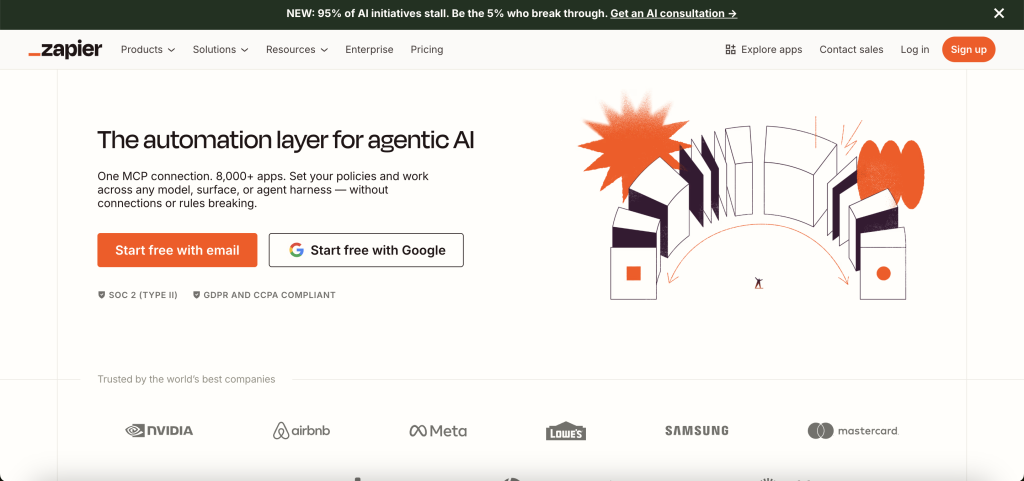1024x481 pixels.
Task: Open Get an AI consultation link
Action: tap(673, 13)
